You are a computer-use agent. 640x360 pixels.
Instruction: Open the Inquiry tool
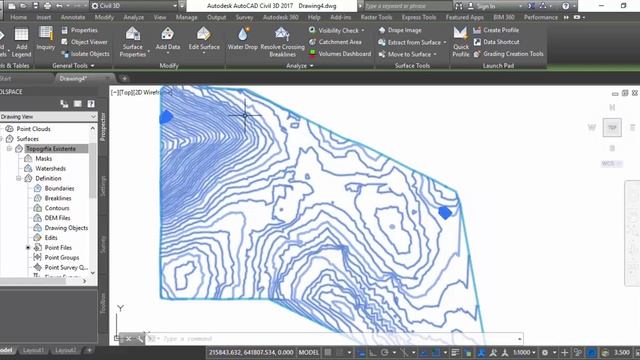click(x=45, y=39)
